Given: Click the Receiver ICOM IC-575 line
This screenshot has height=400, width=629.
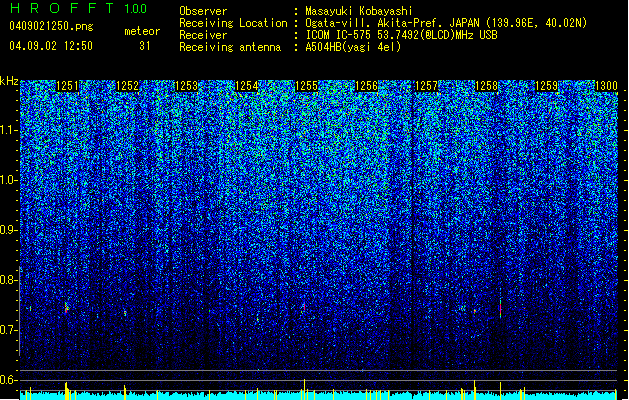Looking at the screenshot, I should click(x=338, y=35).
